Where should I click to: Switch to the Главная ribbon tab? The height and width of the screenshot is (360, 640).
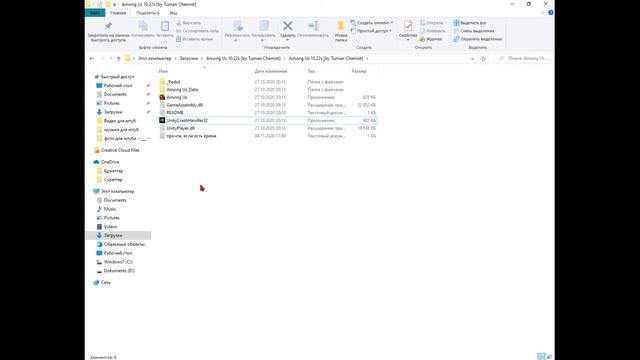pyautogui.click(x=118, y=13)
